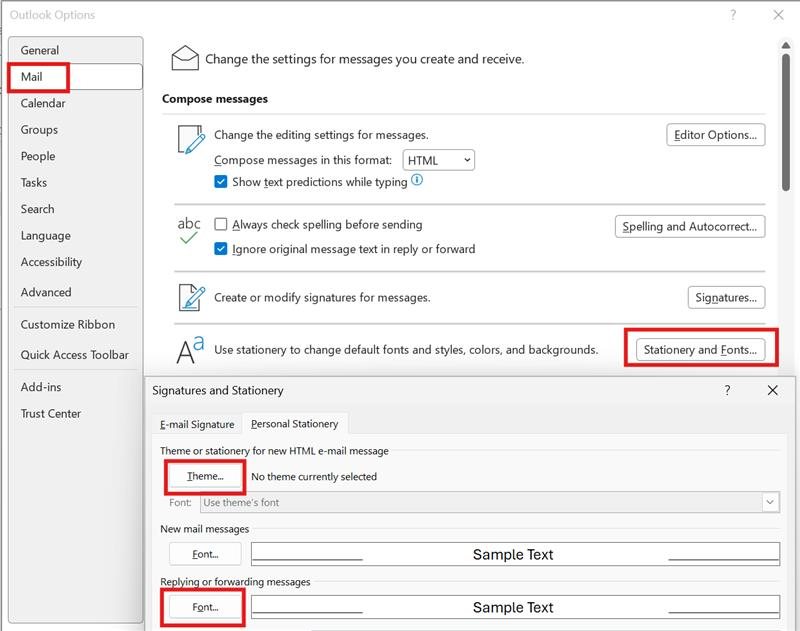
Task: Click the scroll-up arrow of options scrollbar
Action: [786, 45]
